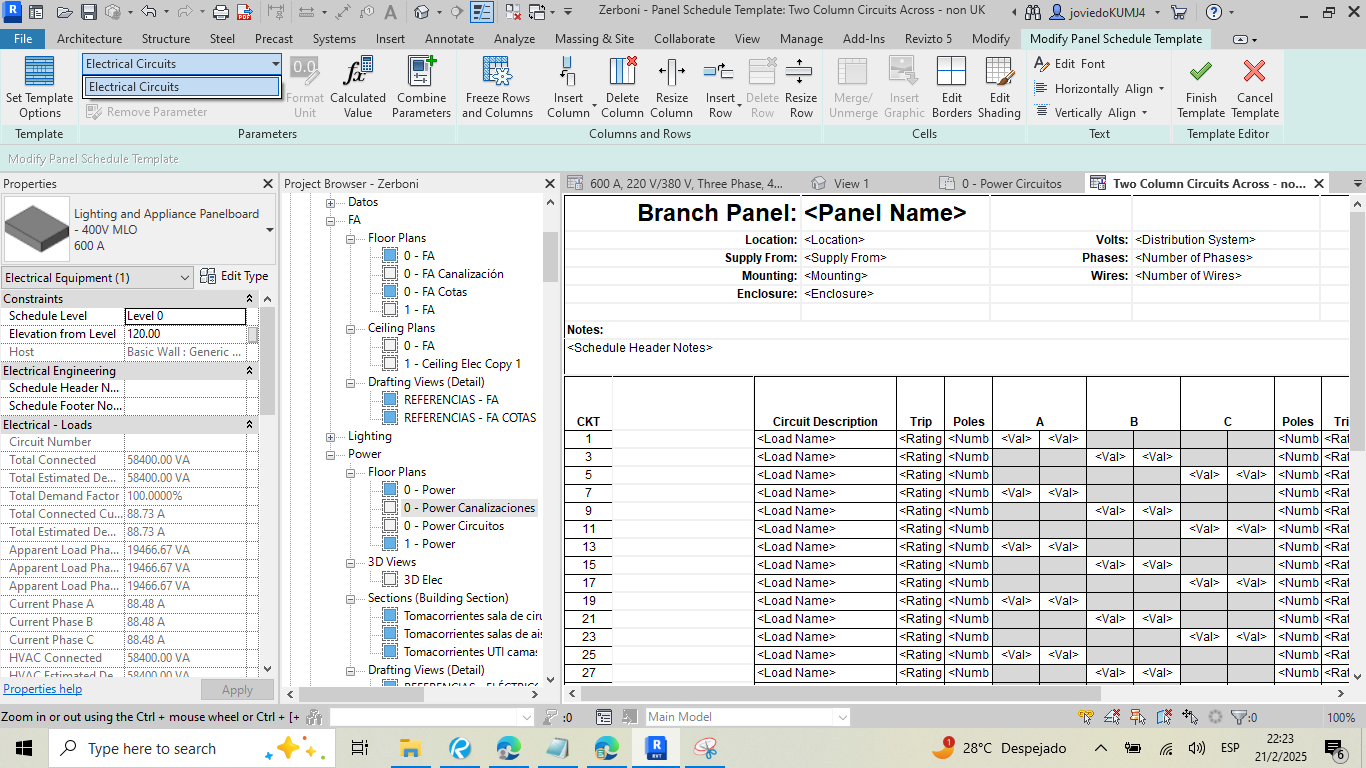The width and height of the screenshot is (1366, 768).
Task: Toggle the 1 - Ceiling Elec Copy 1 checkbox
Action: 390,364
